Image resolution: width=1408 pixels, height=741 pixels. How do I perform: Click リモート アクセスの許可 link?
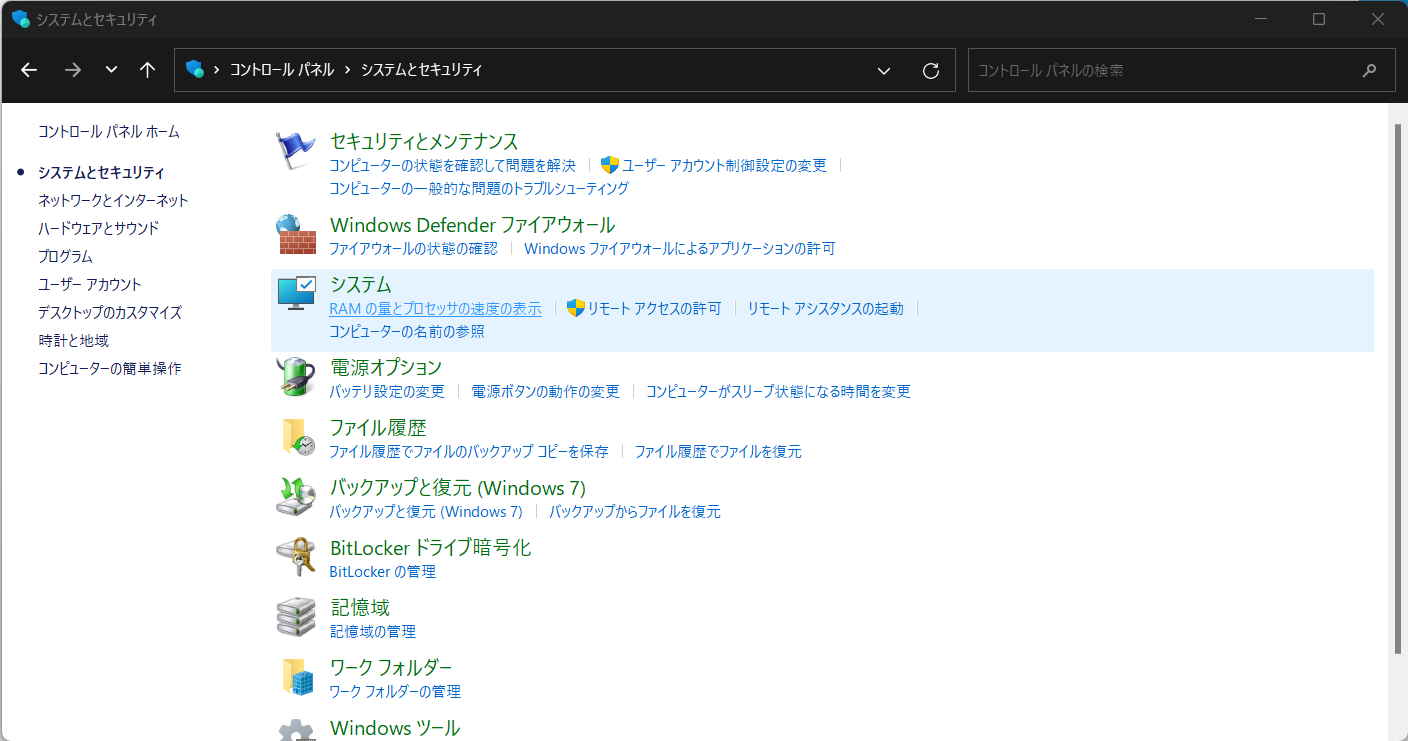pos(653,309)
